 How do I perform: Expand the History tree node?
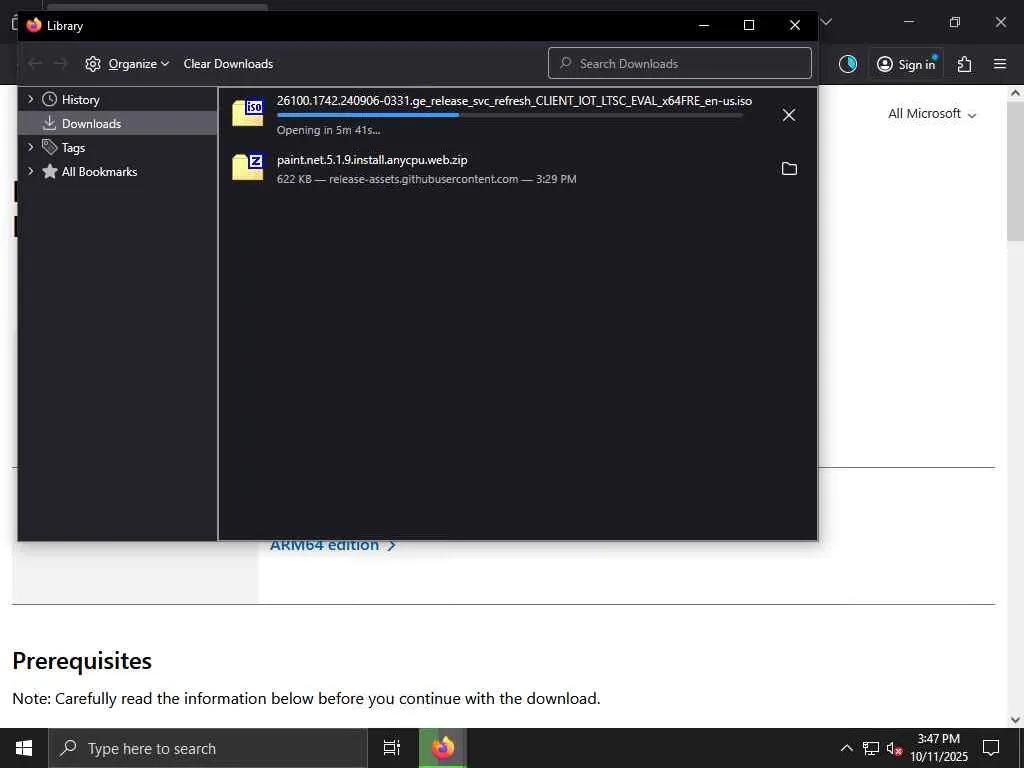pos(30,99)
